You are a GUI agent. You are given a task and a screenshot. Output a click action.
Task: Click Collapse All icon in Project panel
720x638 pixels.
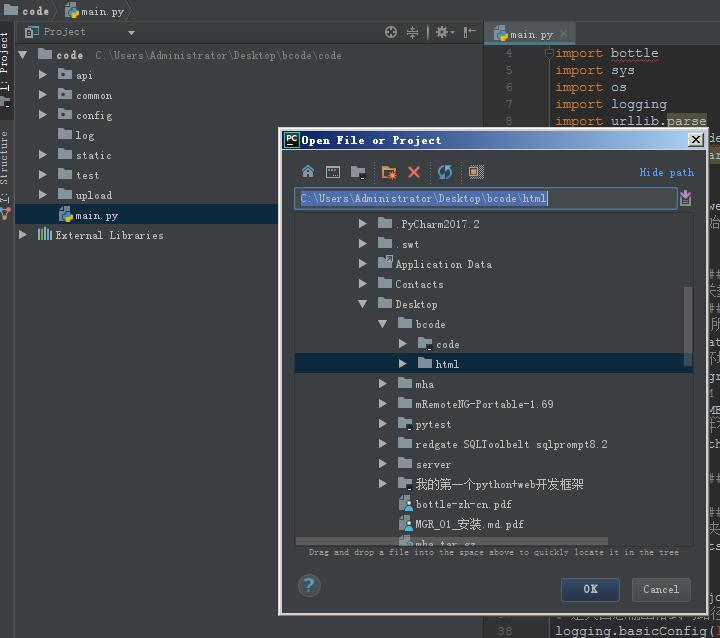click(x=412, y=32)
